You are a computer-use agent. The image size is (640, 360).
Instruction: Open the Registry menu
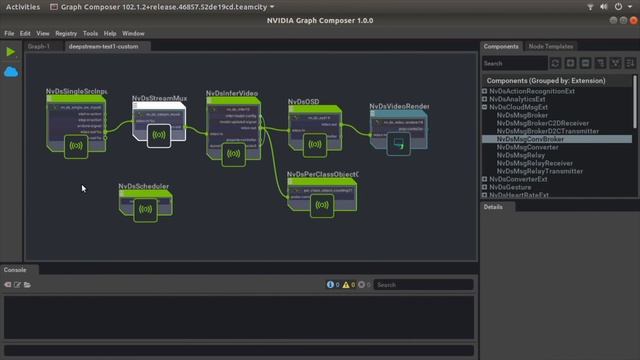[x=66, y=33]
